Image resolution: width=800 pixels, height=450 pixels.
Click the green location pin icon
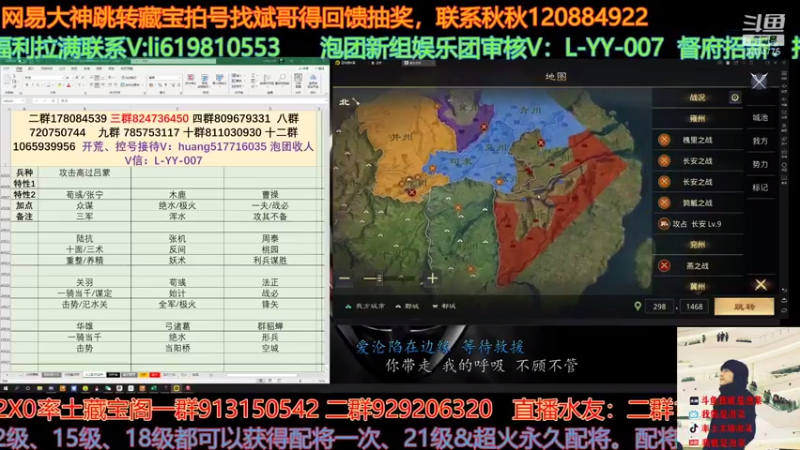[x=637, y=306]
